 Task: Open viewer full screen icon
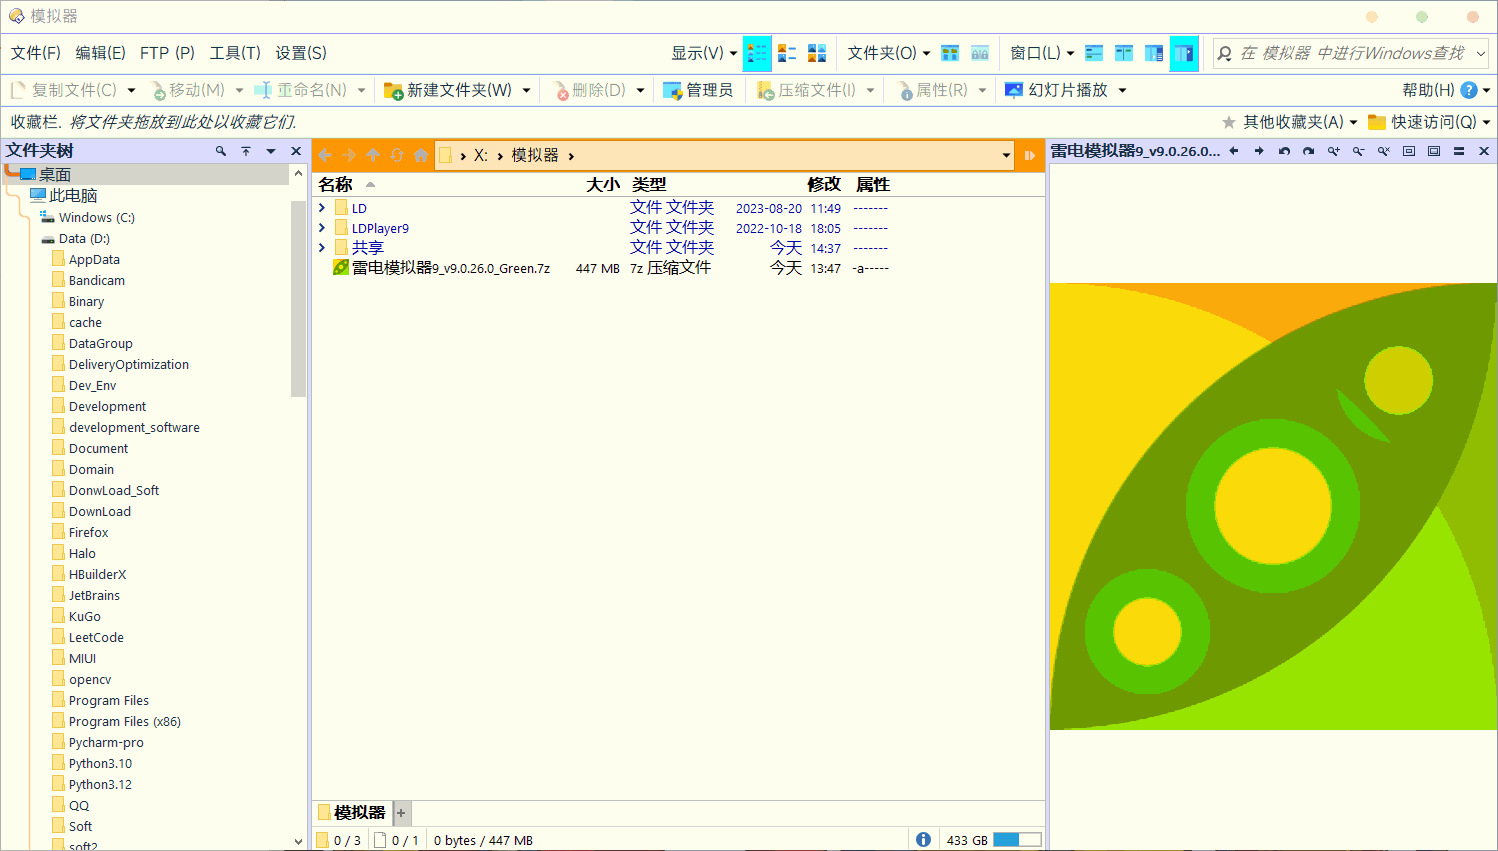pos(1434,151)
